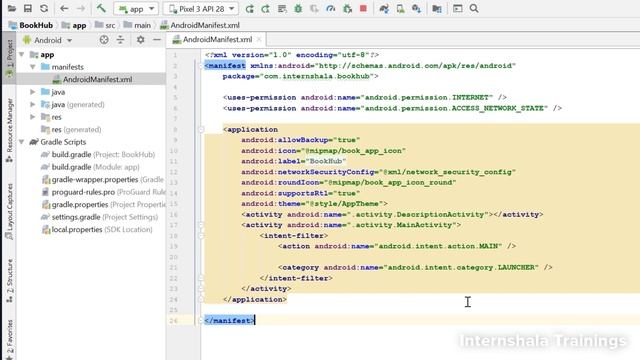Select proguard-rules.pro file
The width and height of the screenshot is (640, 360).
coord(103,192)
